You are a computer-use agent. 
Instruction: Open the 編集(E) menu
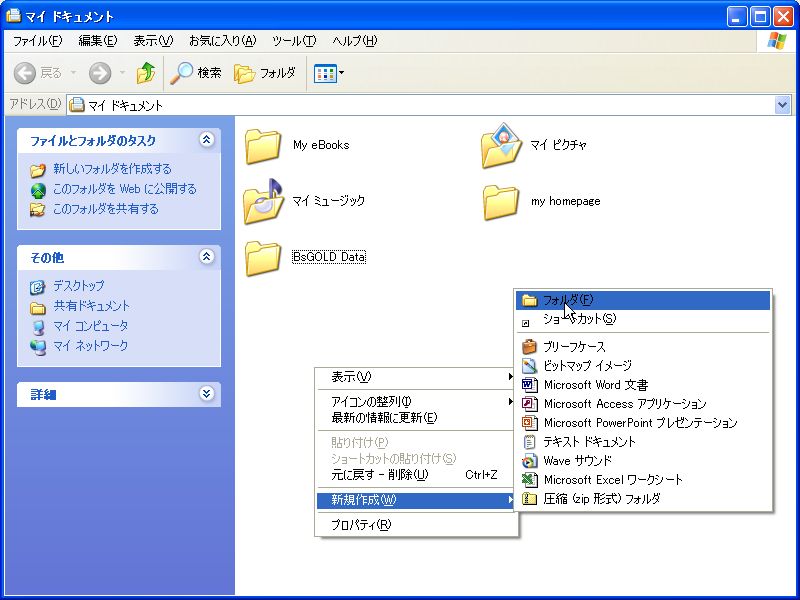click(x=97, y=41)
